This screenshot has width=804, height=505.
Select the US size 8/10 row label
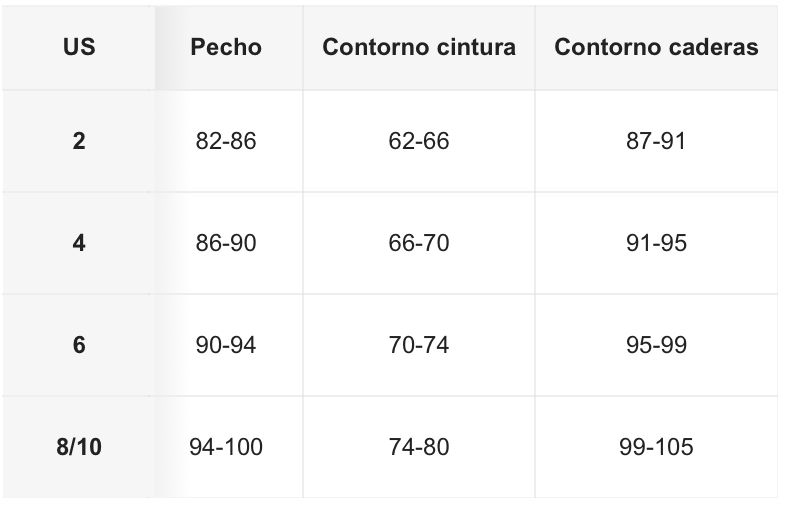(x=79, y=447)
